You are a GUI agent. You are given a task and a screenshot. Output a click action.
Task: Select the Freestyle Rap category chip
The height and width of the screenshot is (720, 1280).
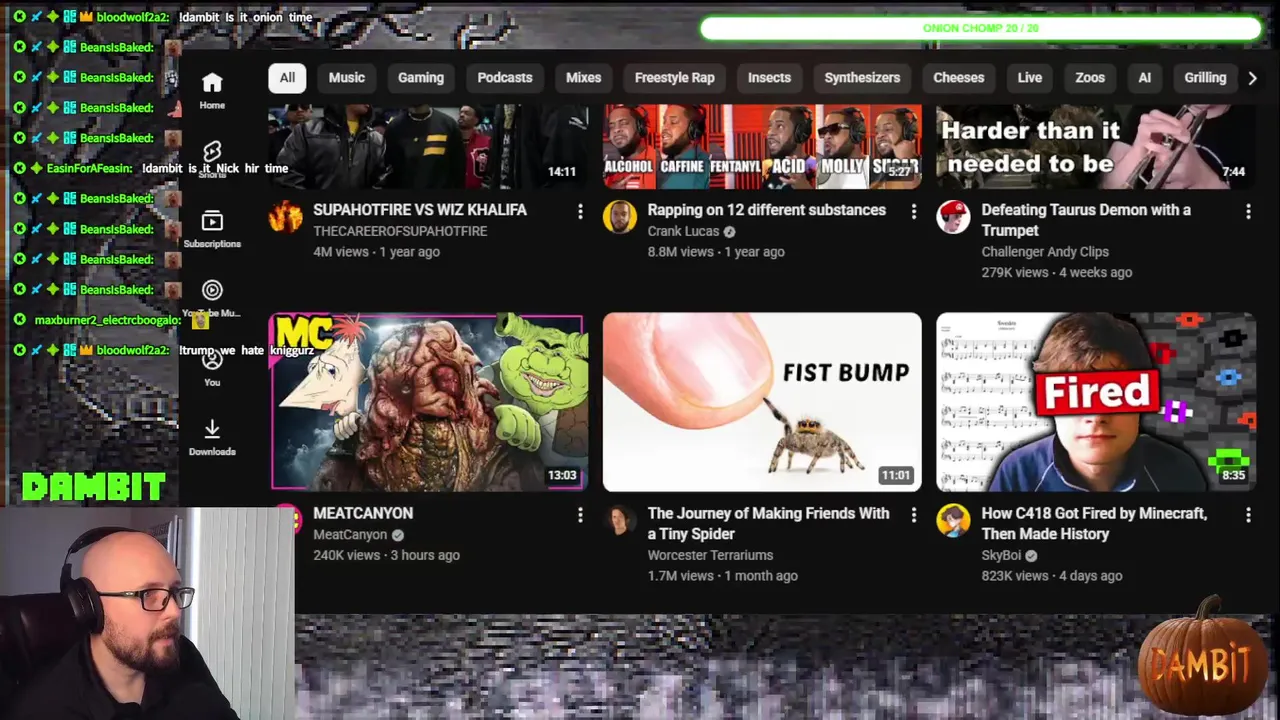pos(675,78)
